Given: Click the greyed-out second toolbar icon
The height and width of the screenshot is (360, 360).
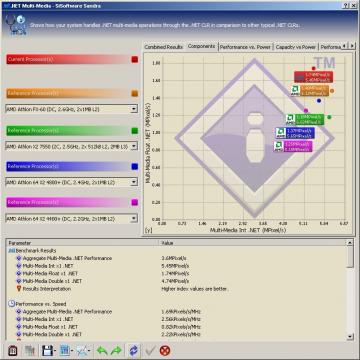Looking at the screenshot, I should pyautogui.click(x=30, y=350).
